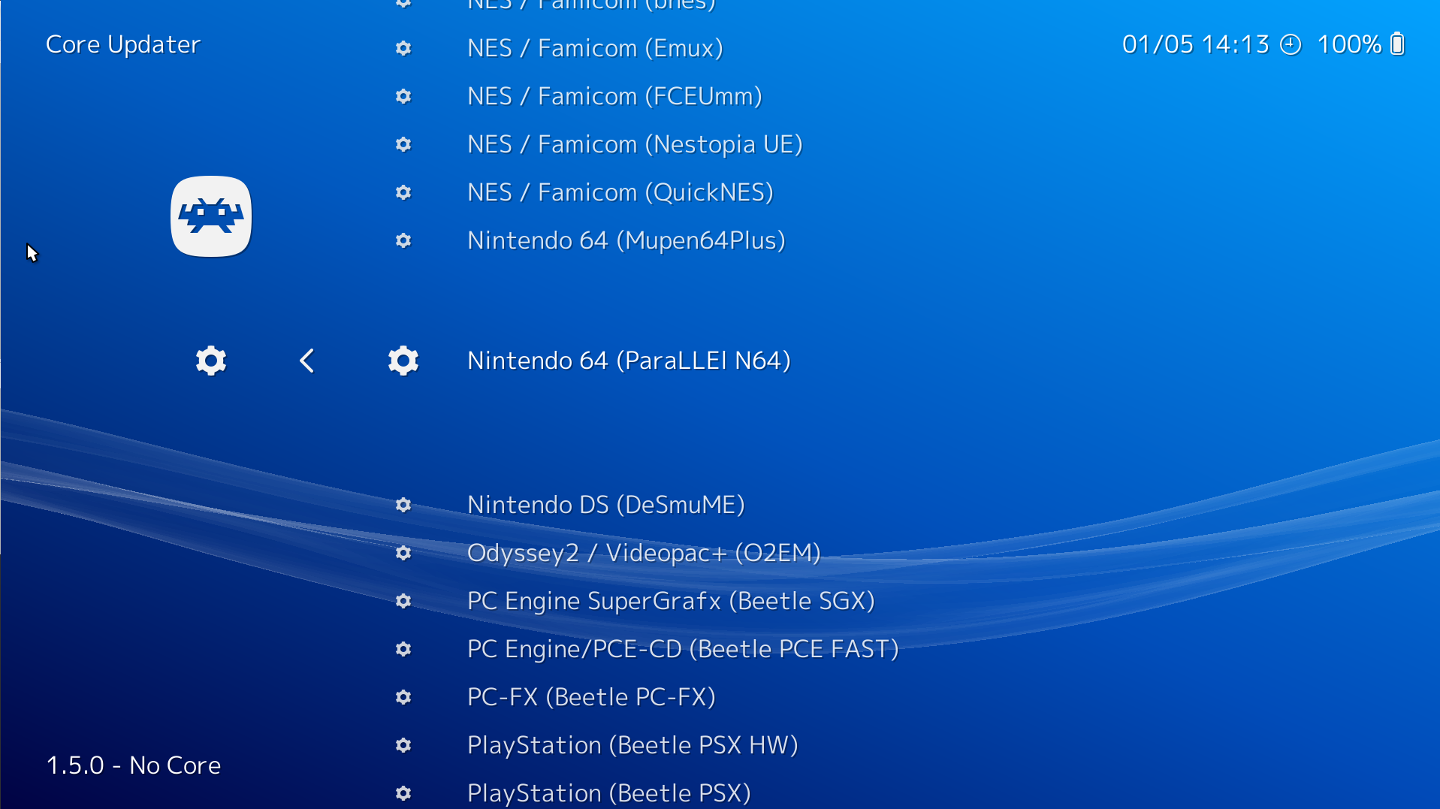Select PlayStation (Beetle PSX HW) core
The width and height of the screenshot is (1440, 809).
pos(632,745)
